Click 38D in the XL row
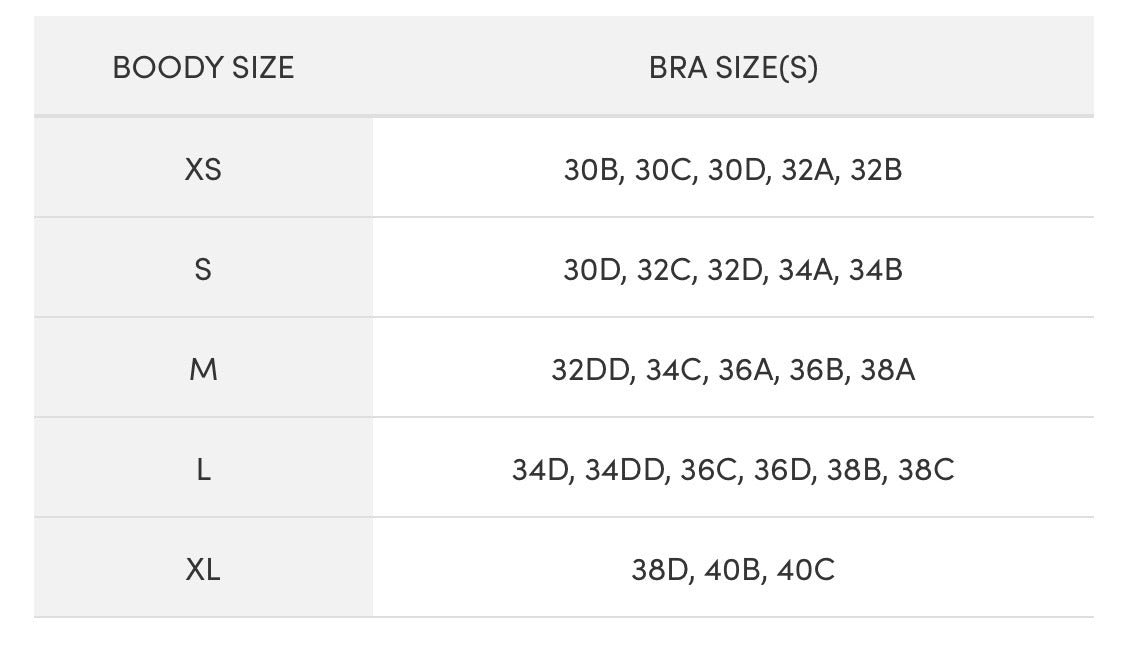The width and height of the screenshot is (1132, 668). [x=661, y=570]
